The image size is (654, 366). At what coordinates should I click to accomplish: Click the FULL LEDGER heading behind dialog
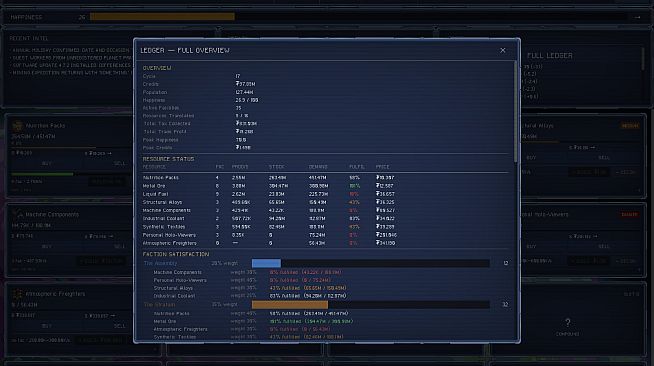550,55
